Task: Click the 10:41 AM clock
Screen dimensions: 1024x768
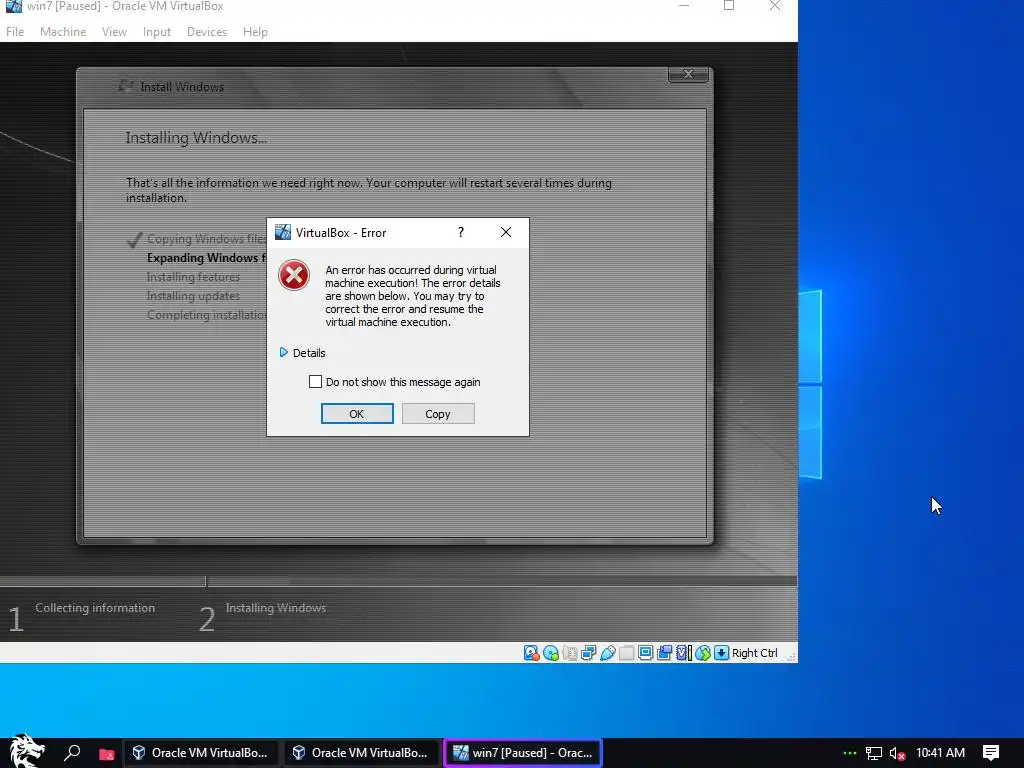Action: click(x=940, y=753)
